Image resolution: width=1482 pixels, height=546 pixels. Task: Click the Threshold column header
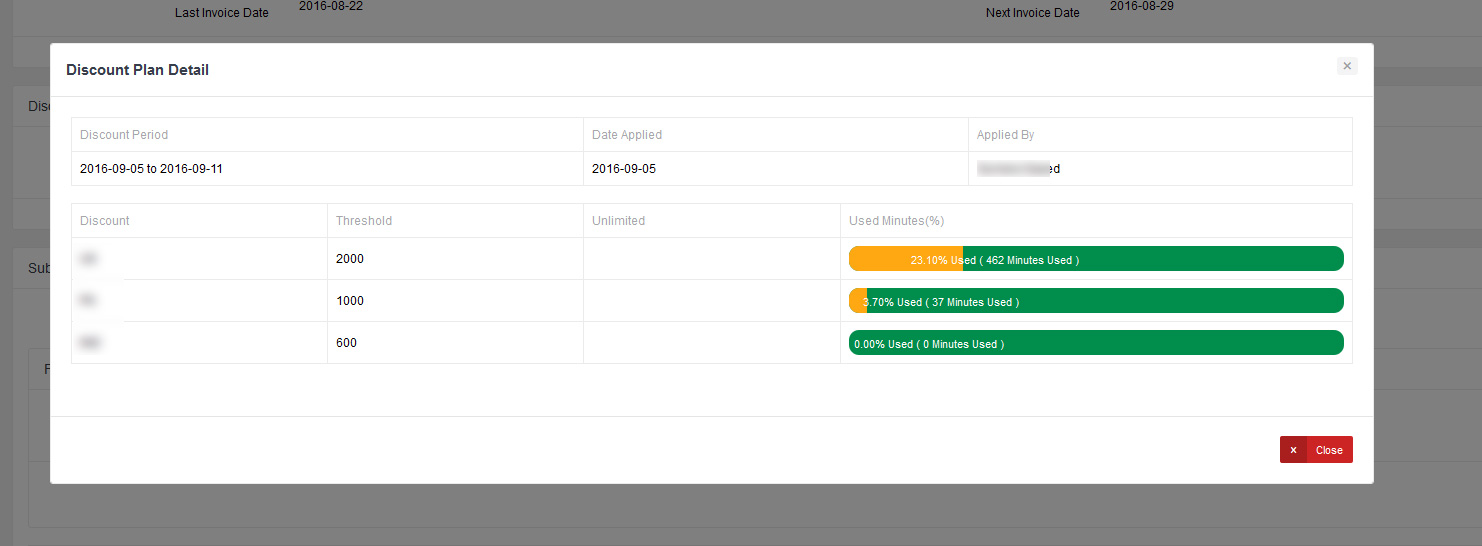point(364,221)
